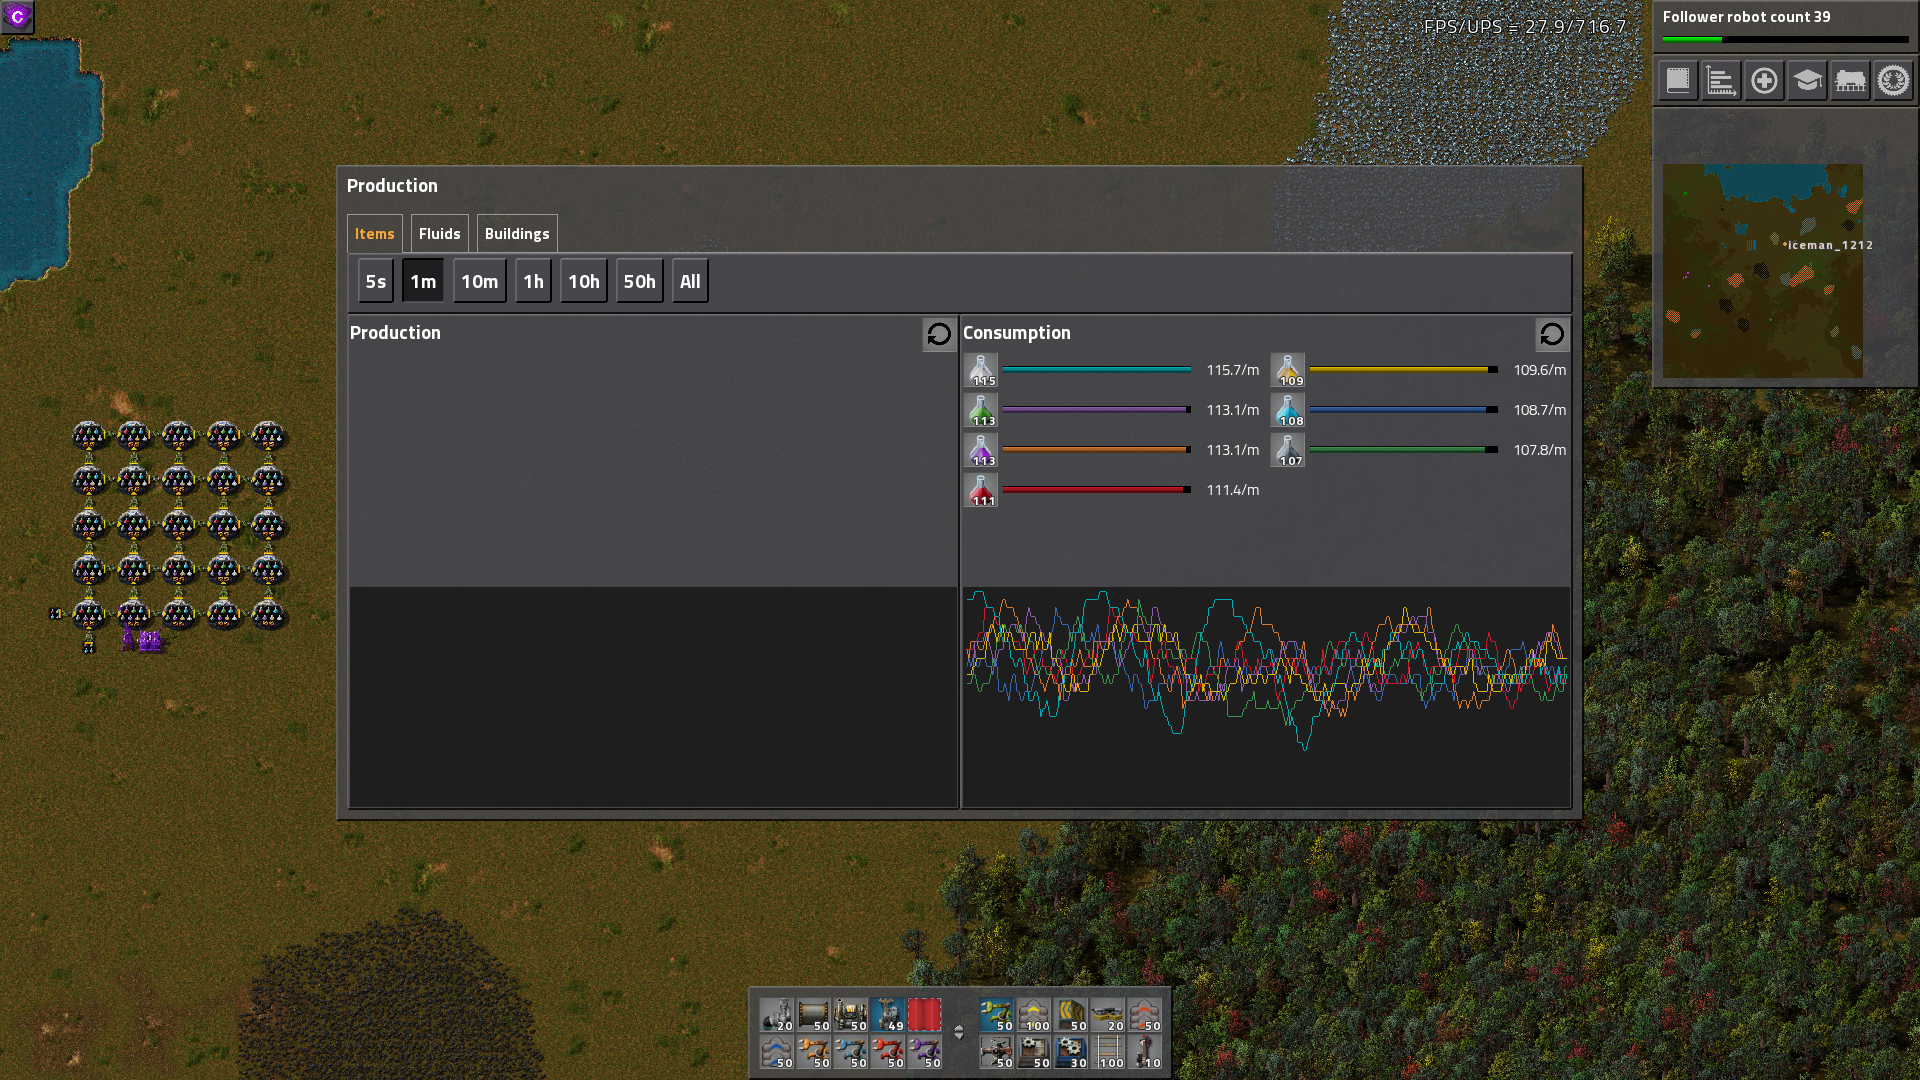Image resolution: width=1920 pixels, height=1080 pixels.
Task: Click the consumption line graph
Action: point(1266,697)
